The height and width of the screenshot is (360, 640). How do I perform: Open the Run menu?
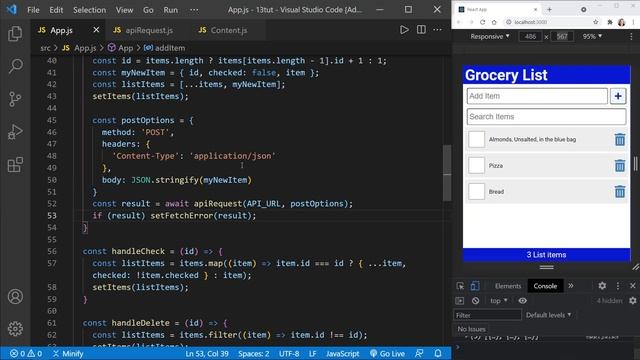(x=171, y=10)
